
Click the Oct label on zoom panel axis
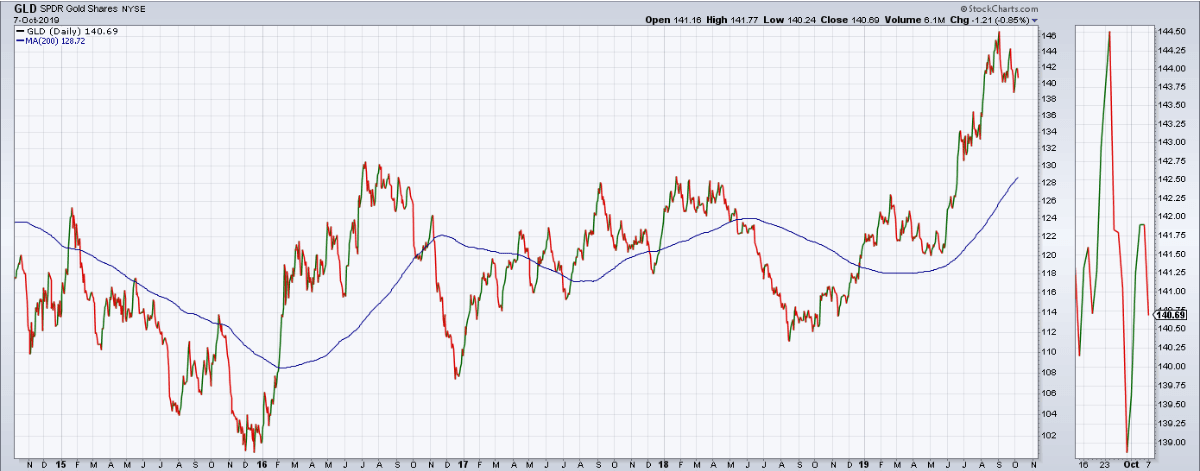pos(1131,464)
